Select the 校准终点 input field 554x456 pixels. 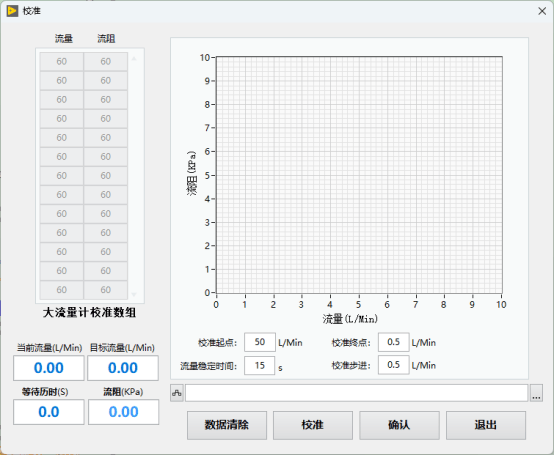point(394,342)
